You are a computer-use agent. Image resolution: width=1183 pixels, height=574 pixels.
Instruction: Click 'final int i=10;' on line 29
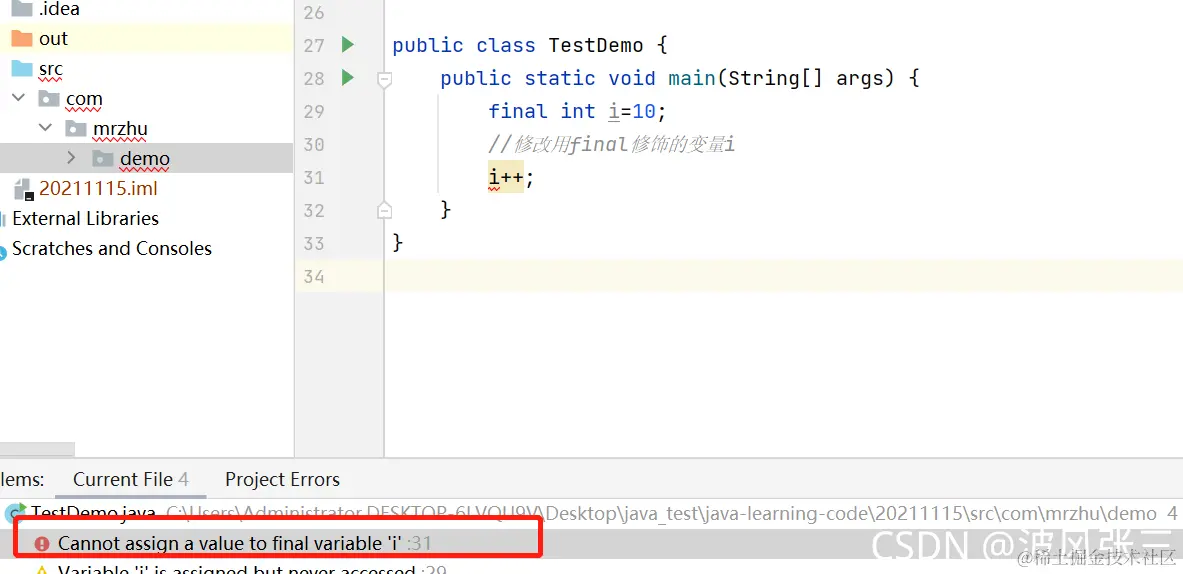click(577, 111)
